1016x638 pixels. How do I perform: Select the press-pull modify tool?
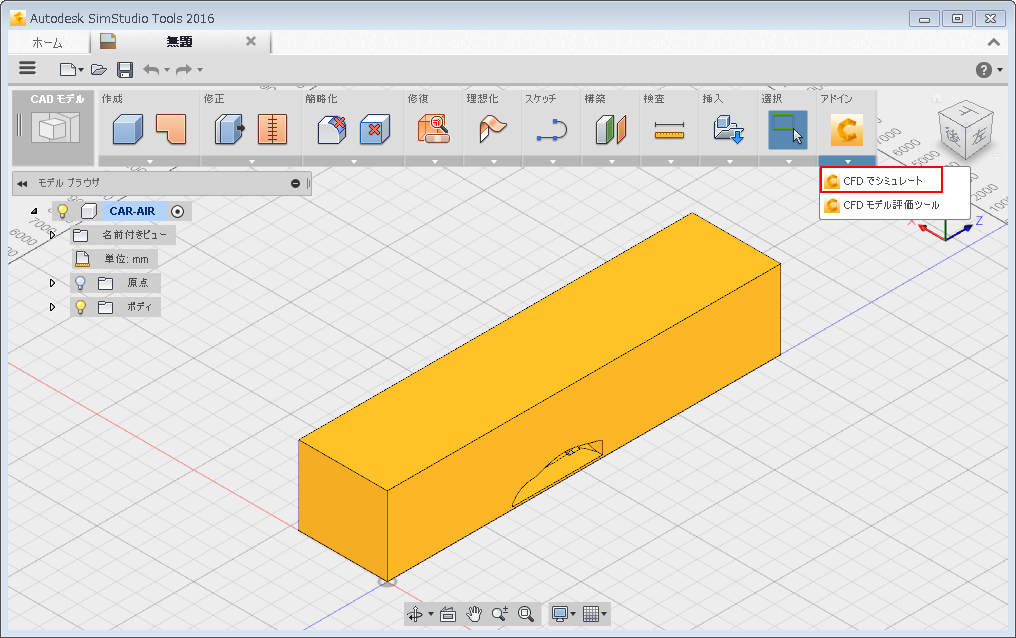click(x=230, y=129)
